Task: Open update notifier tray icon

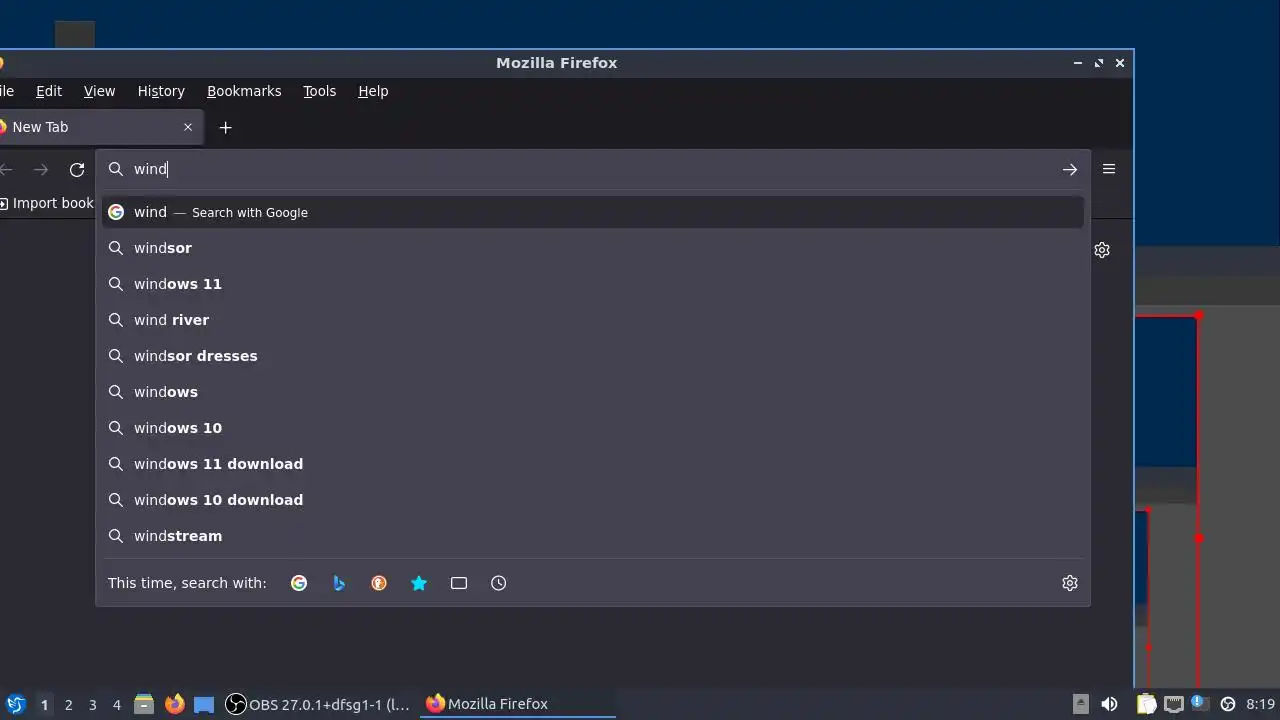Action: (x=1199, y=703)
